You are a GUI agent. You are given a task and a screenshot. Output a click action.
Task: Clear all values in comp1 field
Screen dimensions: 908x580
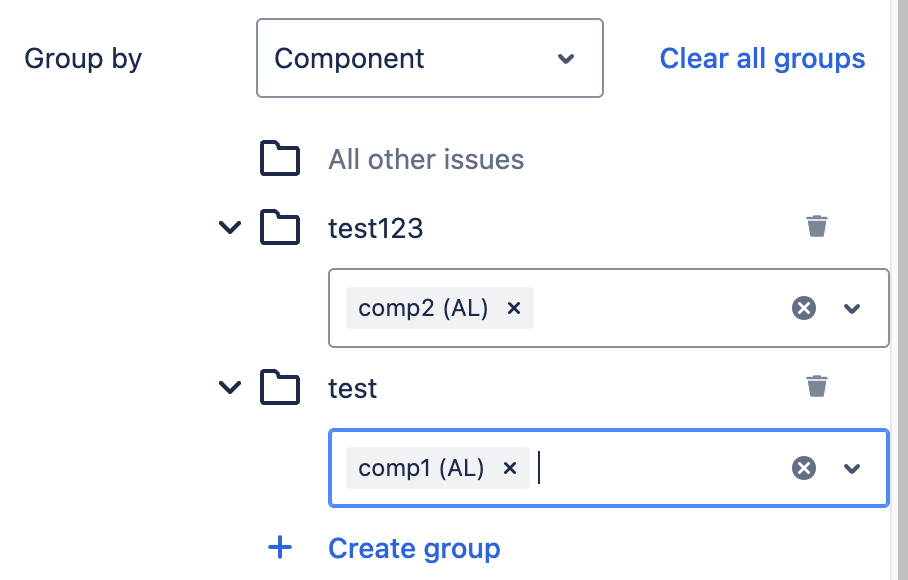(804, 468)
